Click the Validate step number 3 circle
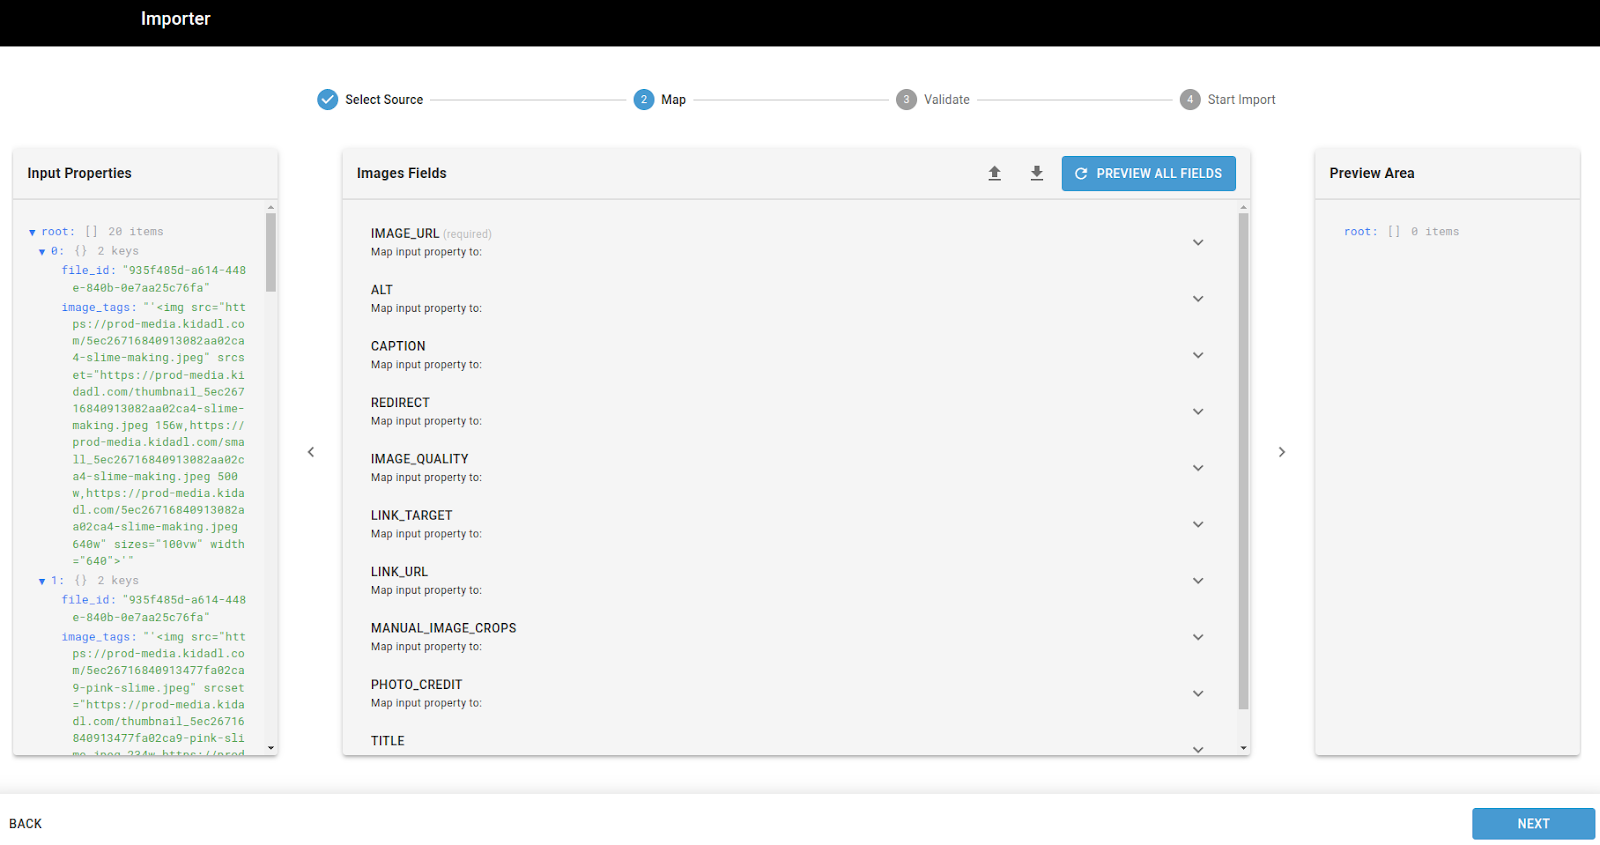This screenshot has height=845, width=1600. (906, 99)
